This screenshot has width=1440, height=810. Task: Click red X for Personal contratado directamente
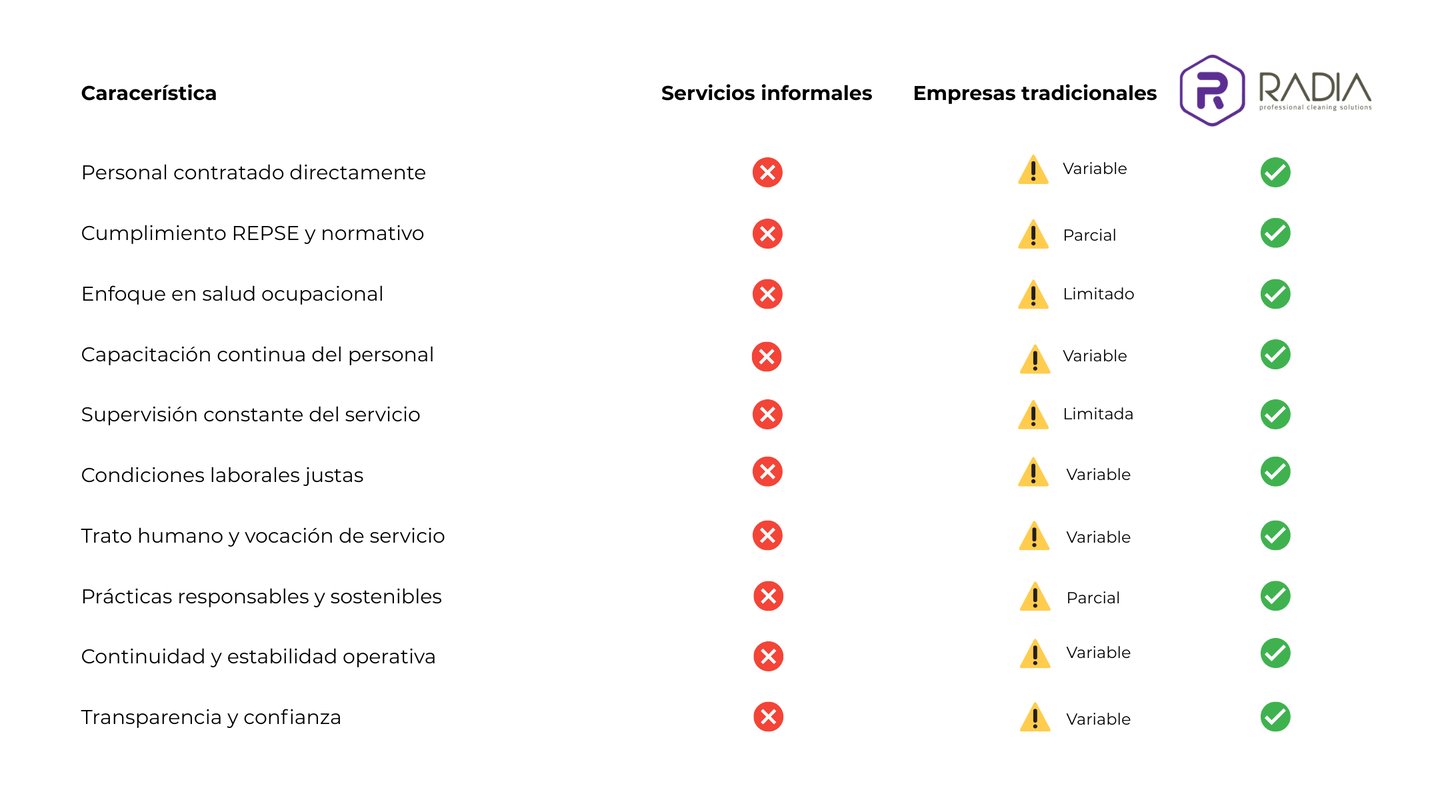(x=767, y=172)
